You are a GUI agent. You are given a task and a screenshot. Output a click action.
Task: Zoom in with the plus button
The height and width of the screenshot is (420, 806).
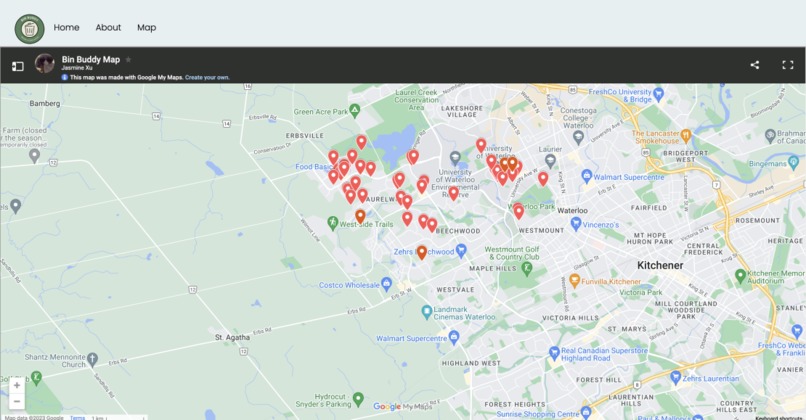click(17, 386)
